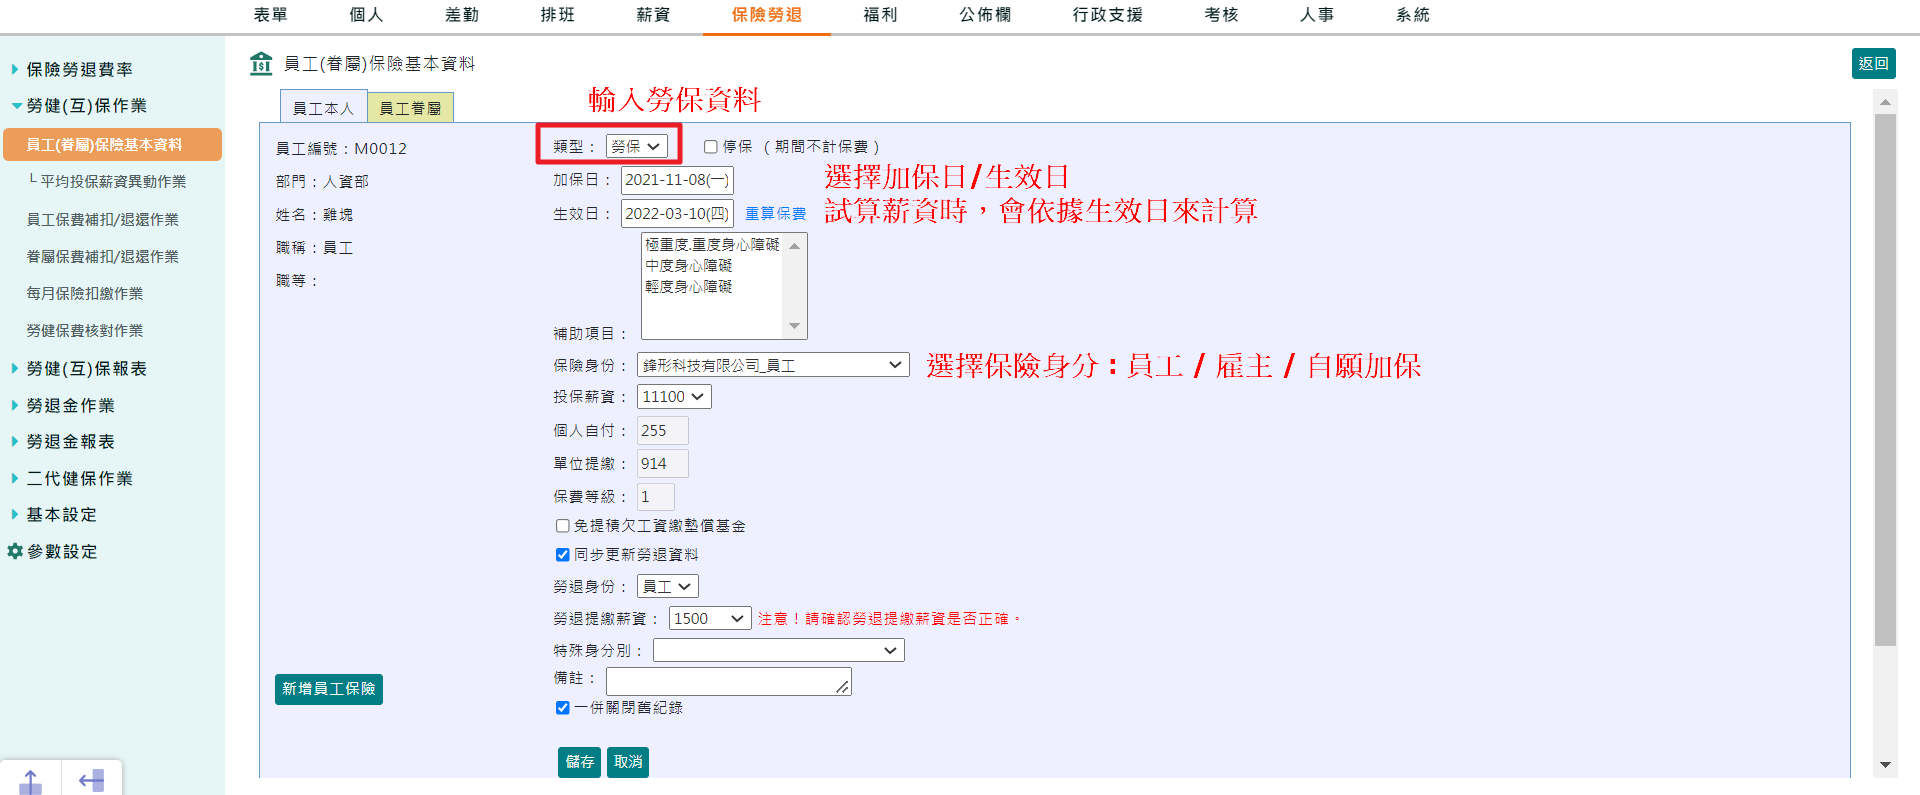Open the 勞退身份 dropdown showing 員工
The image size is (1920, 795).
(x=668, y=586)
